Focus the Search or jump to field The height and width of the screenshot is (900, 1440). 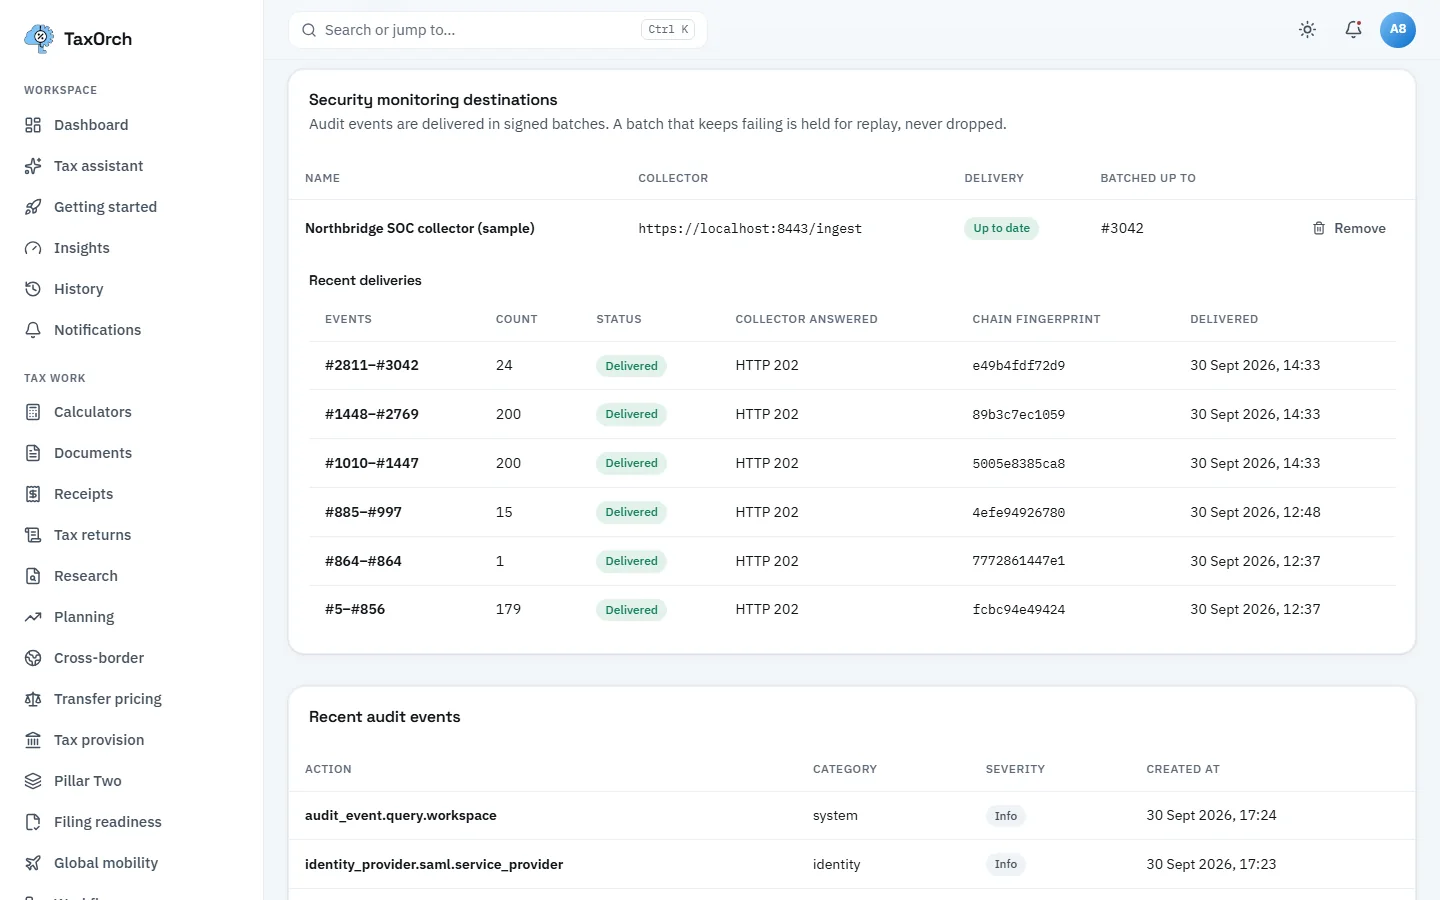click(498, 30)
